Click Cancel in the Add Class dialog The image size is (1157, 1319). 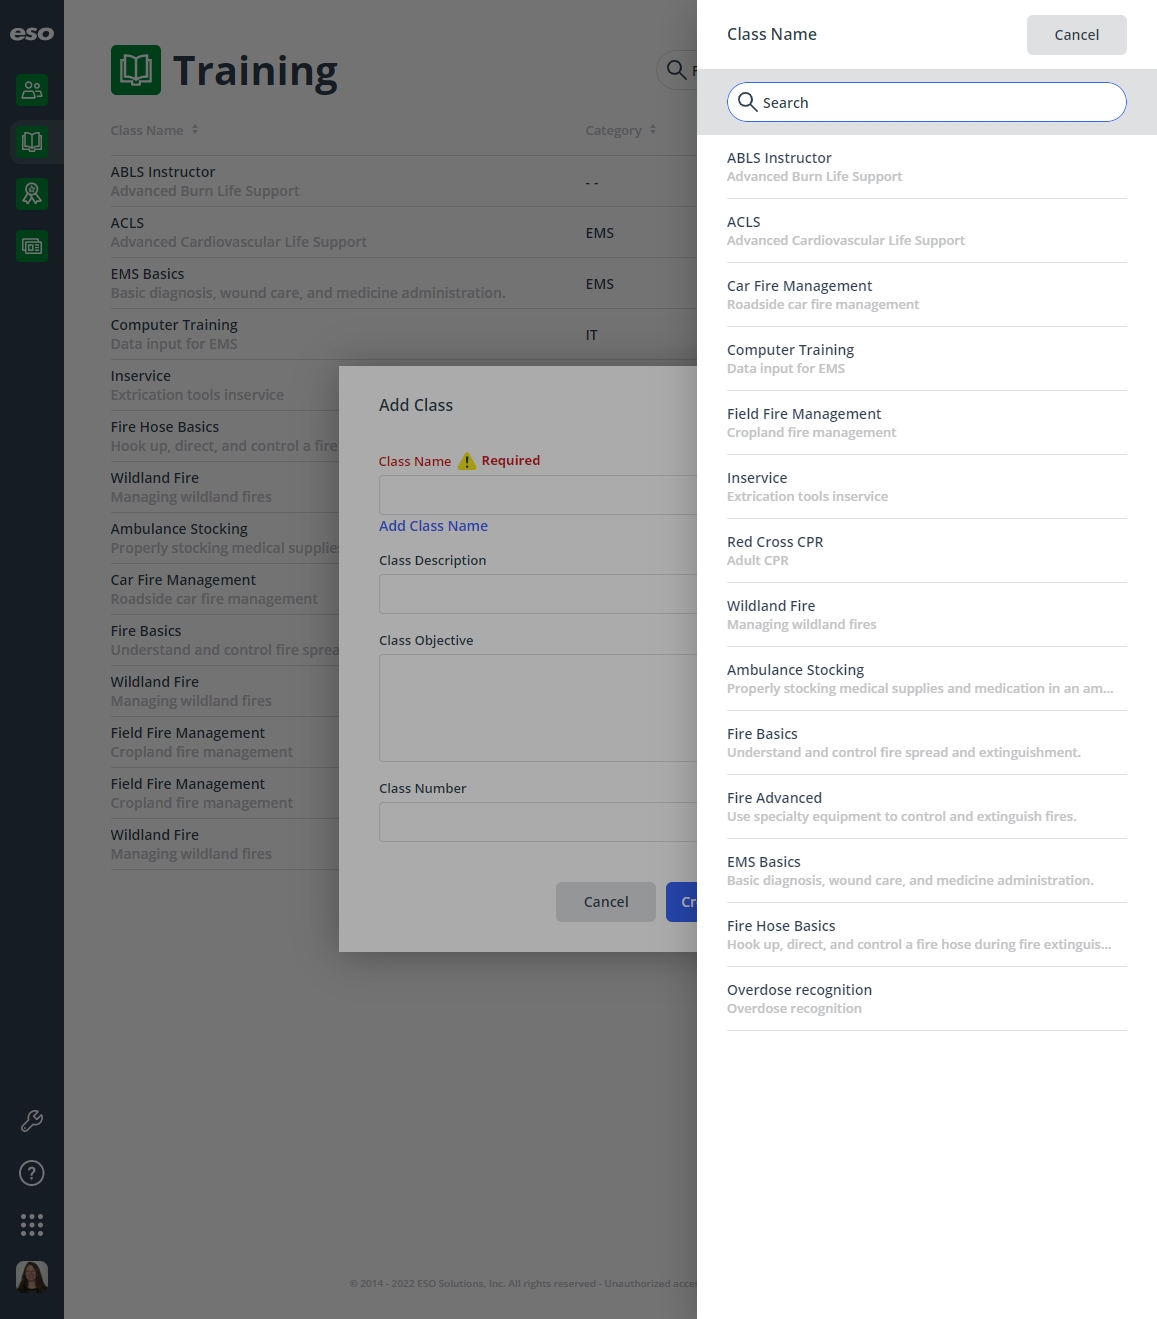[606, 902]
